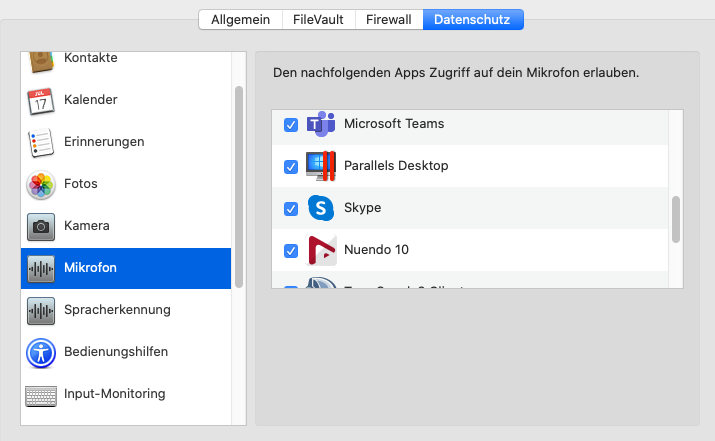Viewport: 715px width, 441px height.
Task: Select the Mikrofon category label
Action: [x=90, y=268]
